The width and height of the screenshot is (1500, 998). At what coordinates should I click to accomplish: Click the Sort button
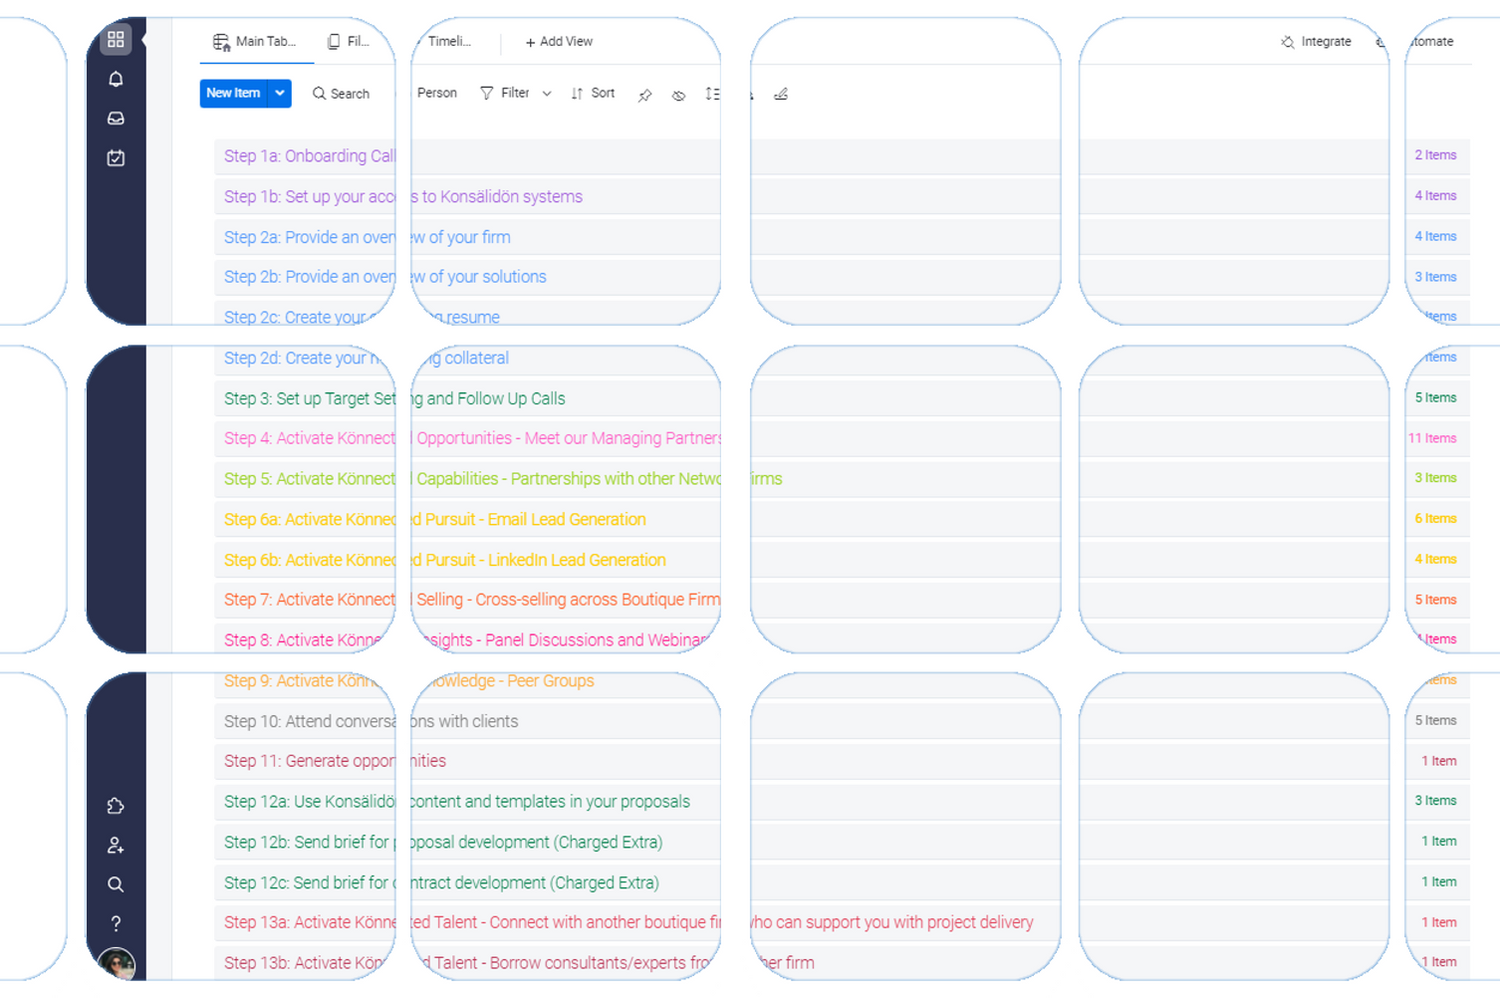593,93
